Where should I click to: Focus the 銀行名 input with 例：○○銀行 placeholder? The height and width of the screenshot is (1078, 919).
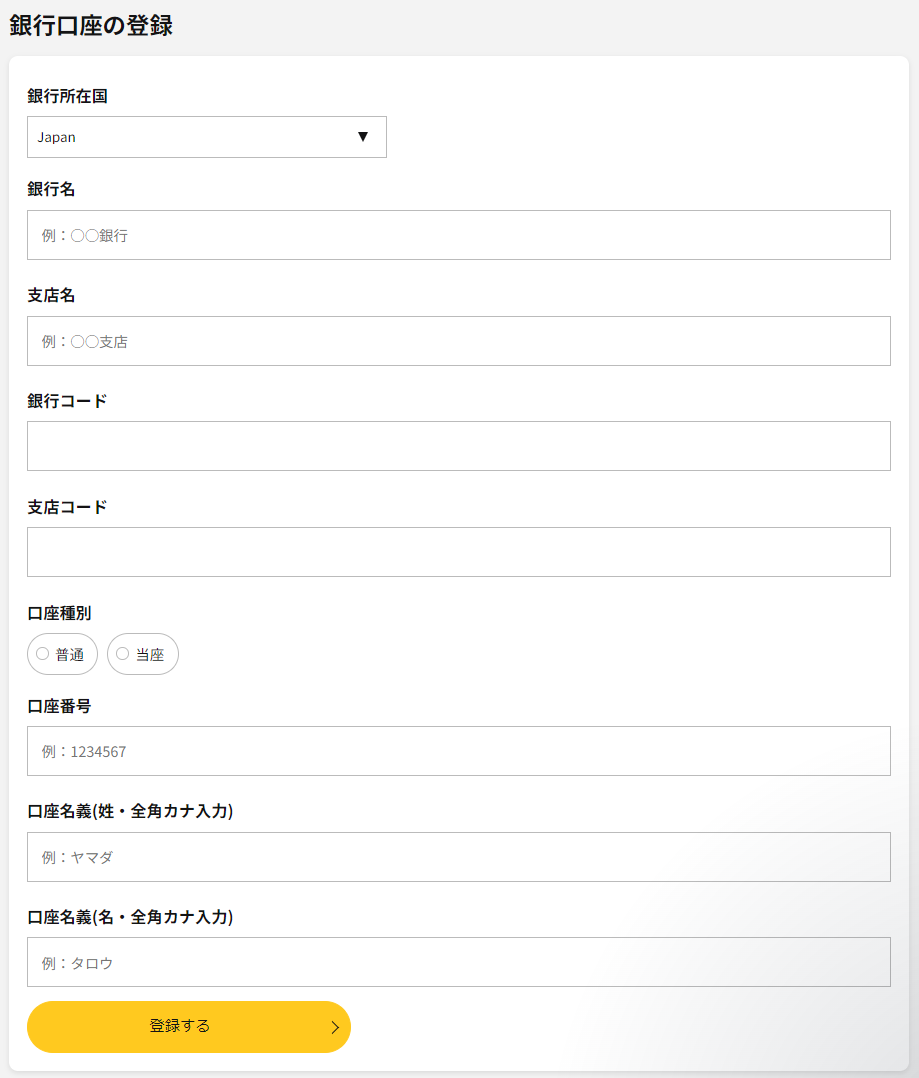(x=458, y=235)
